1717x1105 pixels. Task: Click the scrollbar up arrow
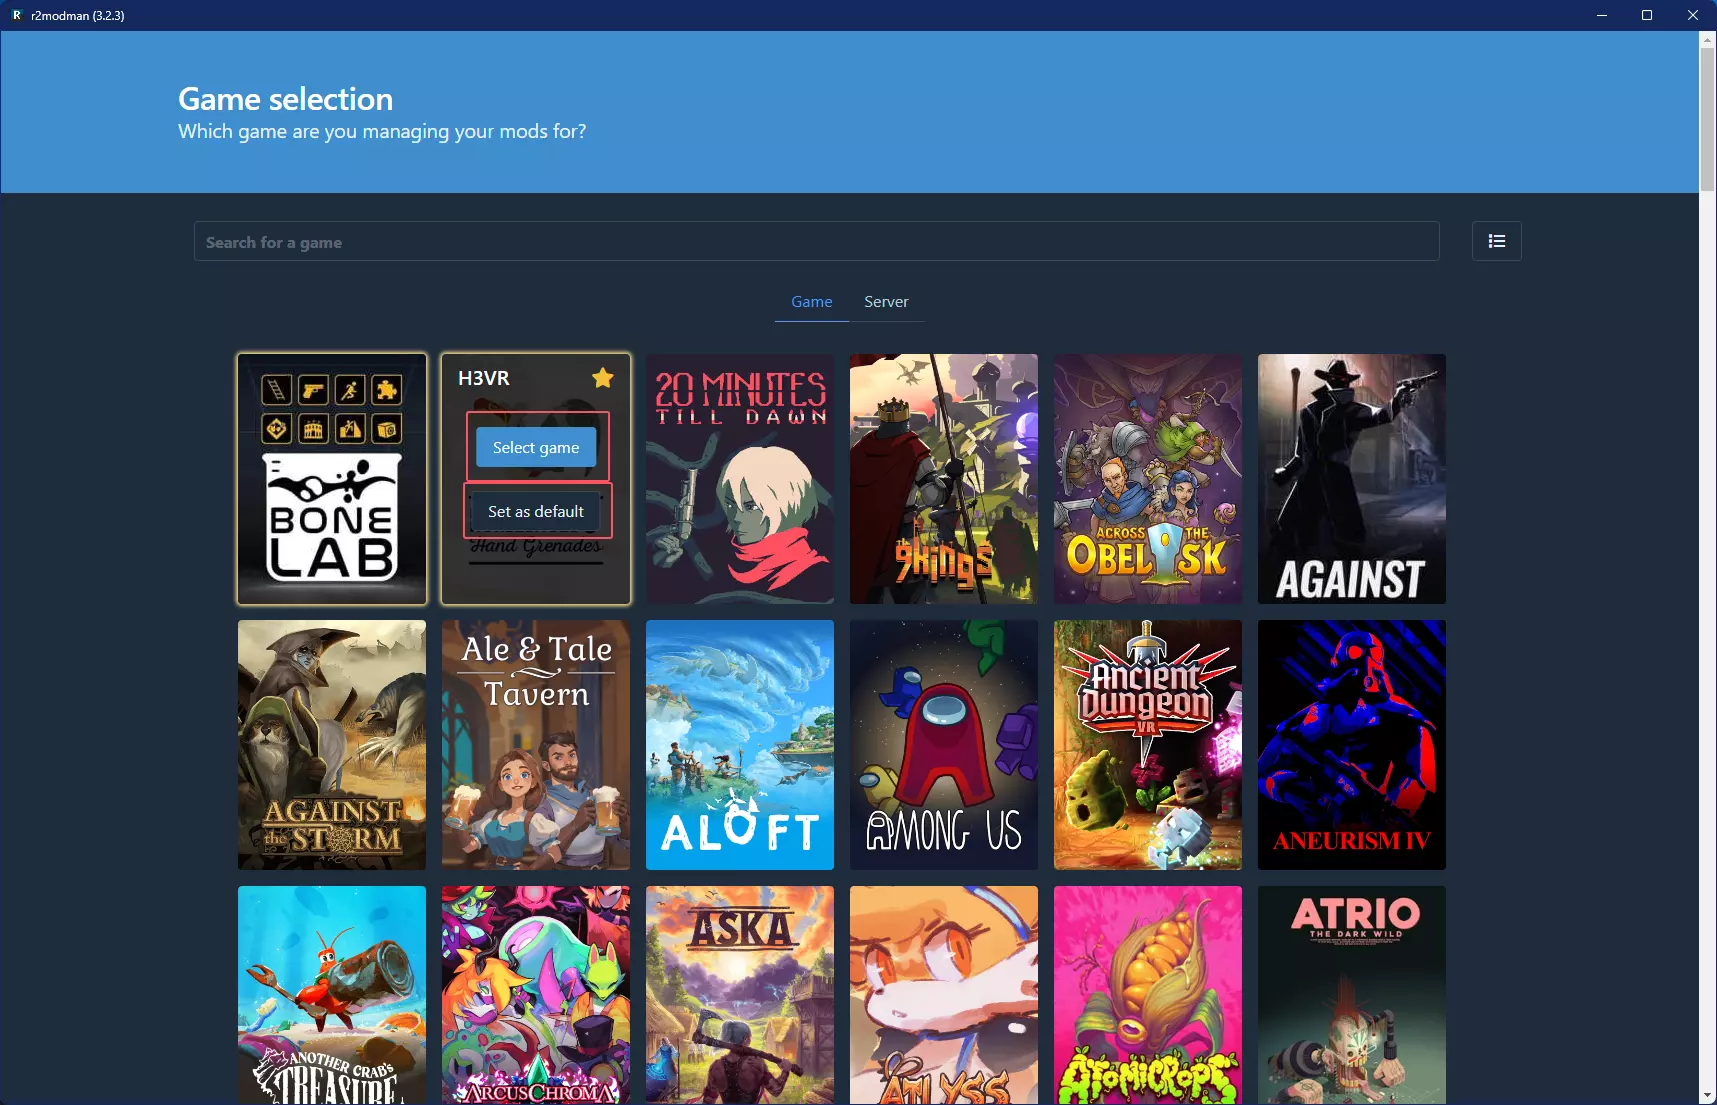pos(1708,39)
